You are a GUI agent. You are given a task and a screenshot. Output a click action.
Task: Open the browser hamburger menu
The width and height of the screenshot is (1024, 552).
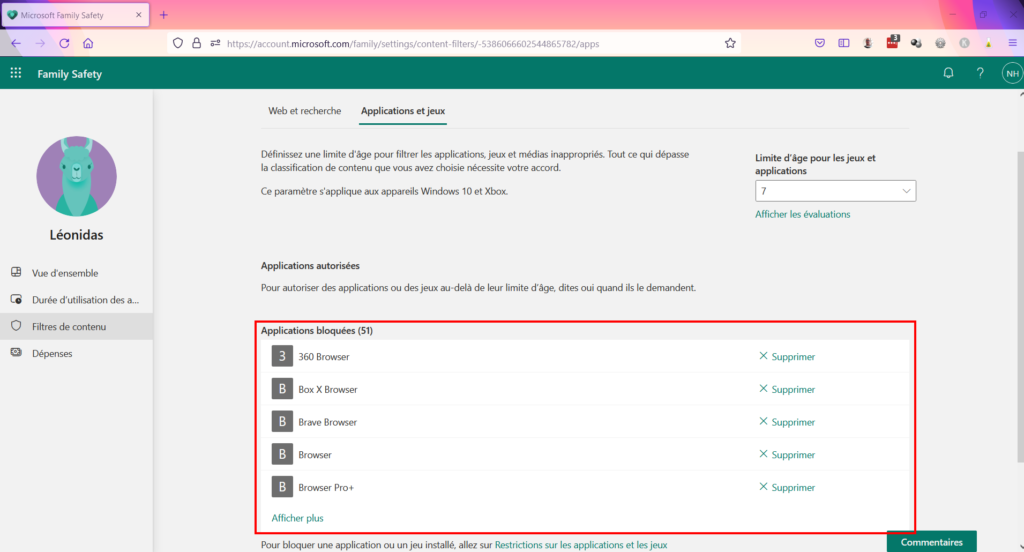(x=1012, y=43)
